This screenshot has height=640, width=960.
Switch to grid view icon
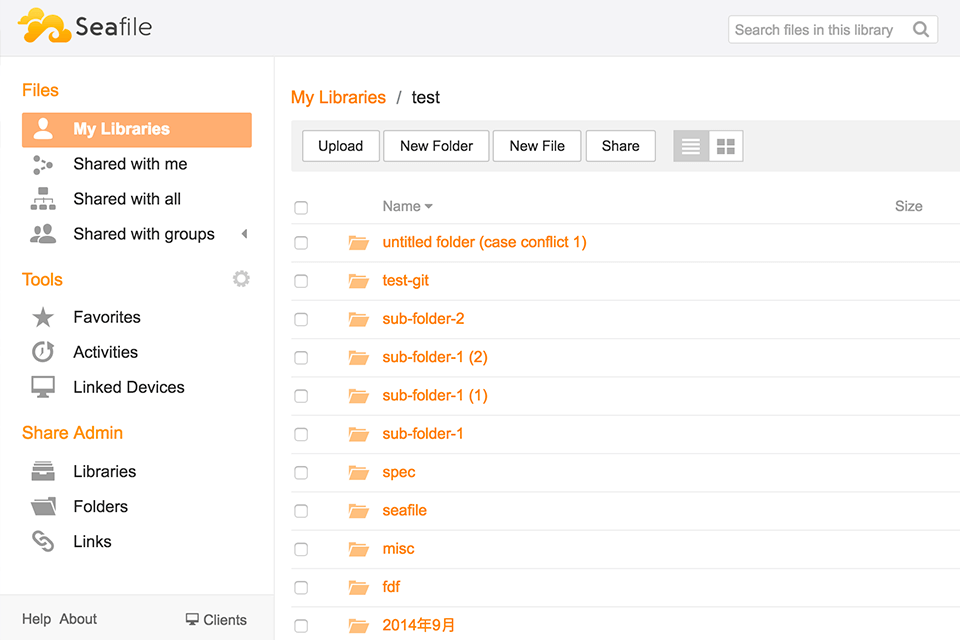pos(725,146)
